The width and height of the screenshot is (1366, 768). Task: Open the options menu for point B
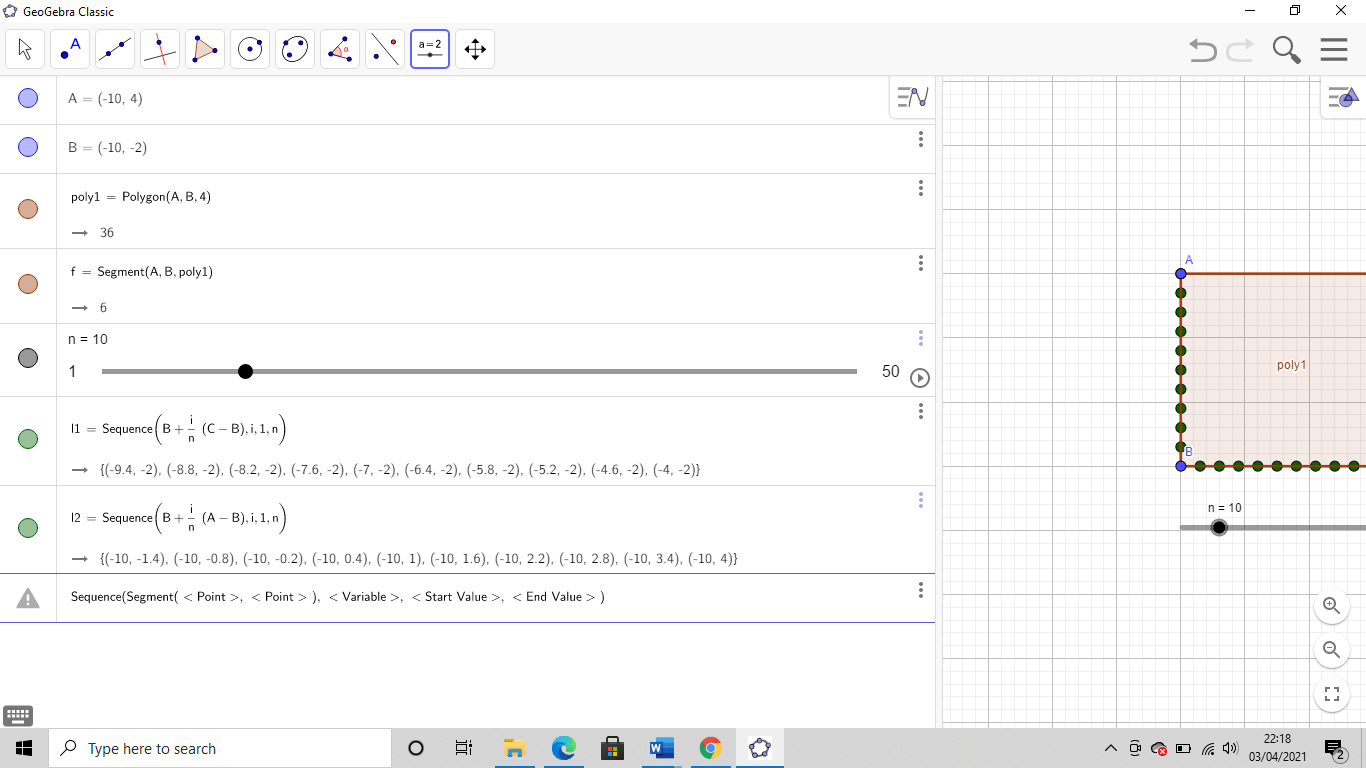[920, 139]
